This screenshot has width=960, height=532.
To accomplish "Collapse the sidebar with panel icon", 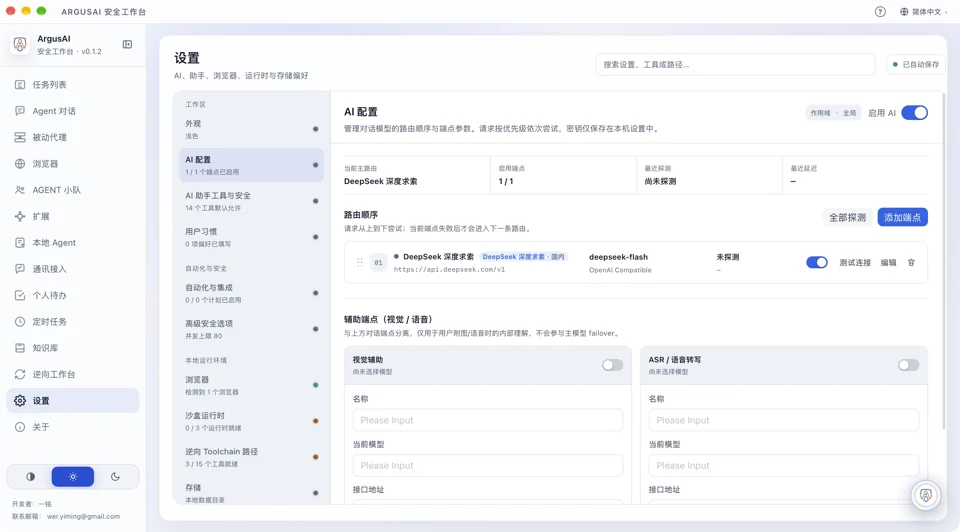I will pyautogui.click(x=127, y=44).
